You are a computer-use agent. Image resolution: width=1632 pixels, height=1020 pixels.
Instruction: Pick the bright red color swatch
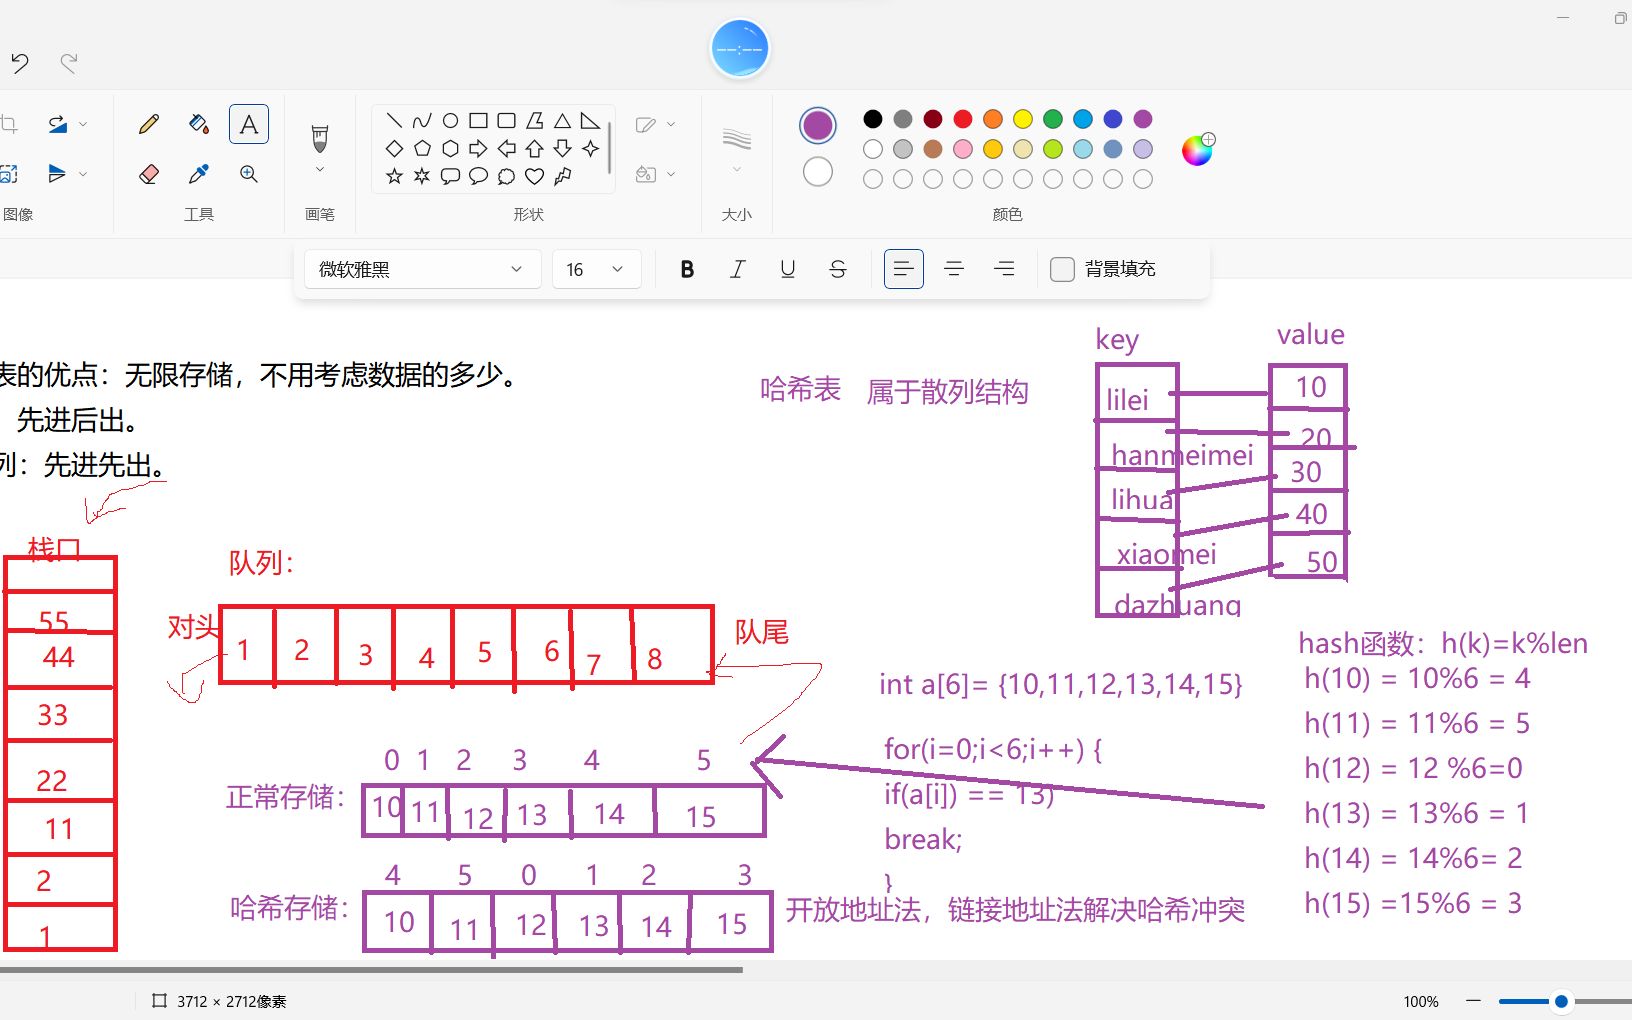pyautogui.click(x=963, y=119)
